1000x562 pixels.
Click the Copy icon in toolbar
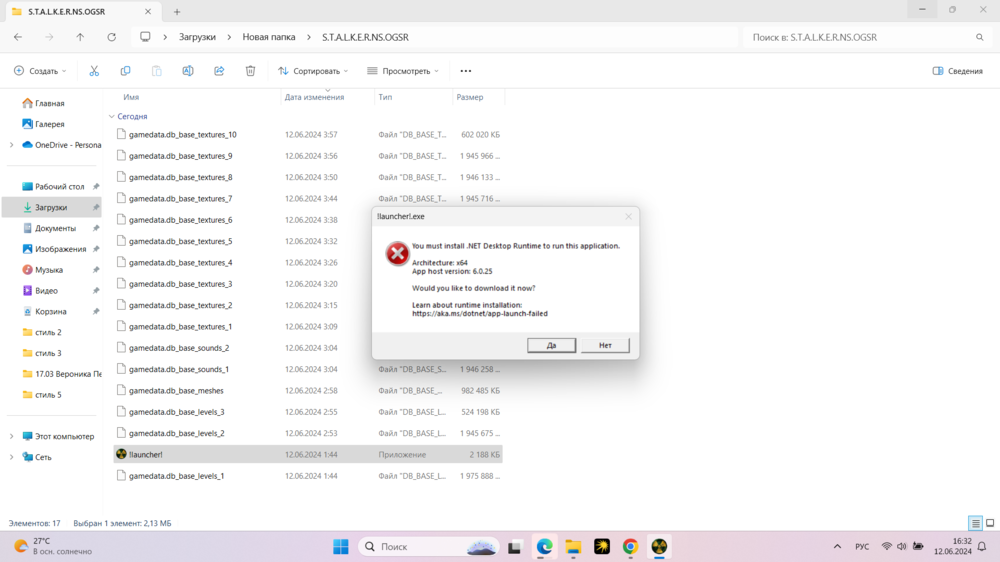coord(125,71)
